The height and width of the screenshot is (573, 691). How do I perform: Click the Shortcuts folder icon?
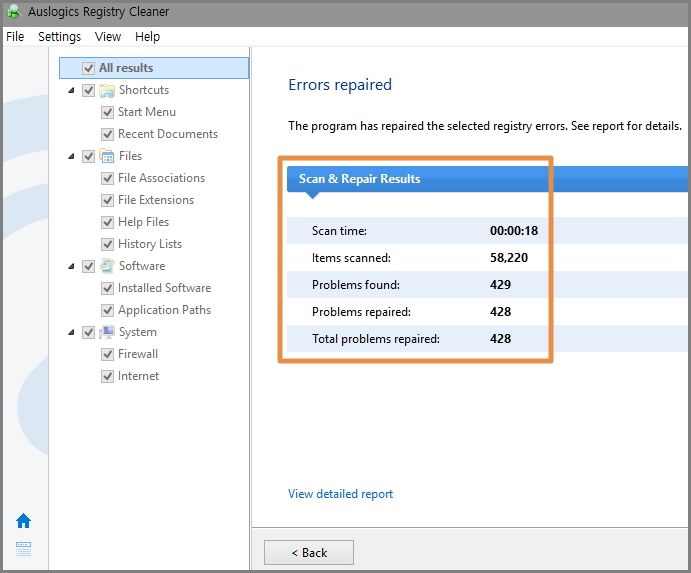click(107, 90)
